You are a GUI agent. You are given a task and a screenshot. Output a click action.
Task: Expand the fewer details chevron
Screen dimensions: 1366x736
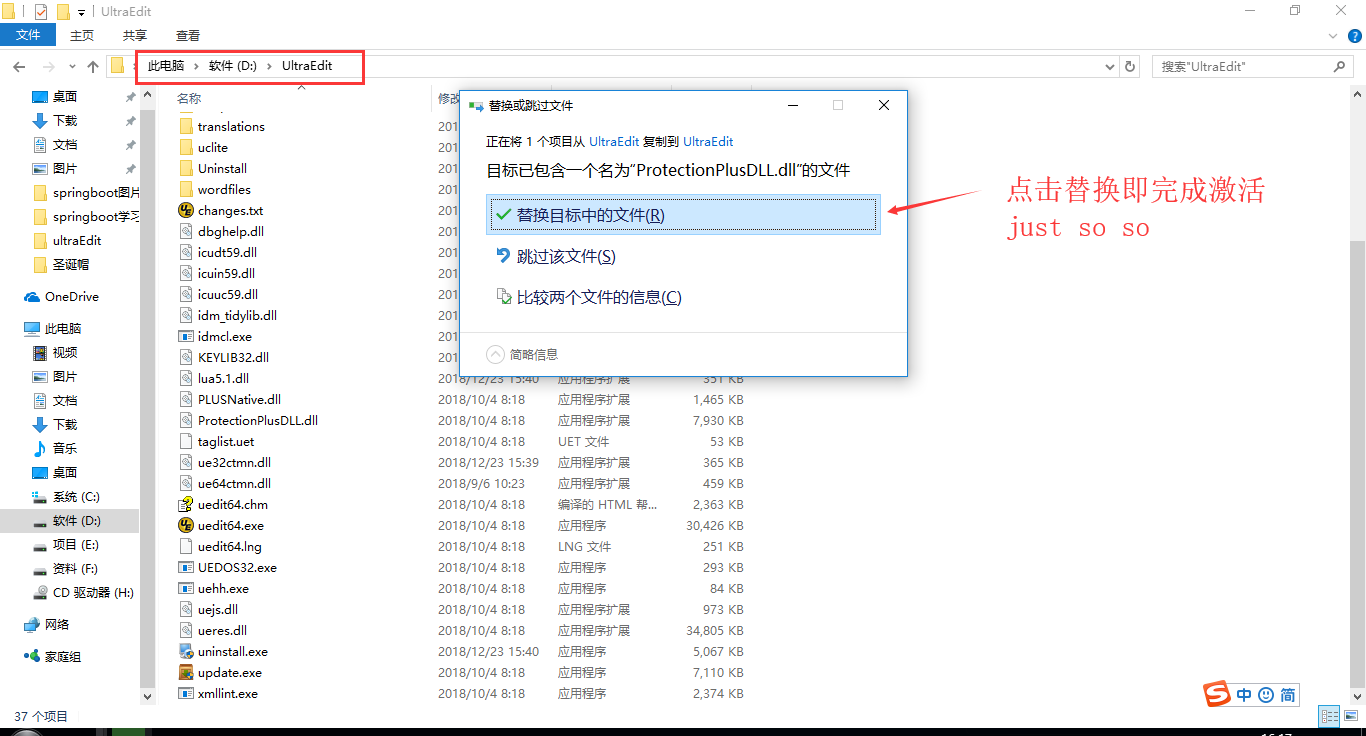tap(495, 354)
